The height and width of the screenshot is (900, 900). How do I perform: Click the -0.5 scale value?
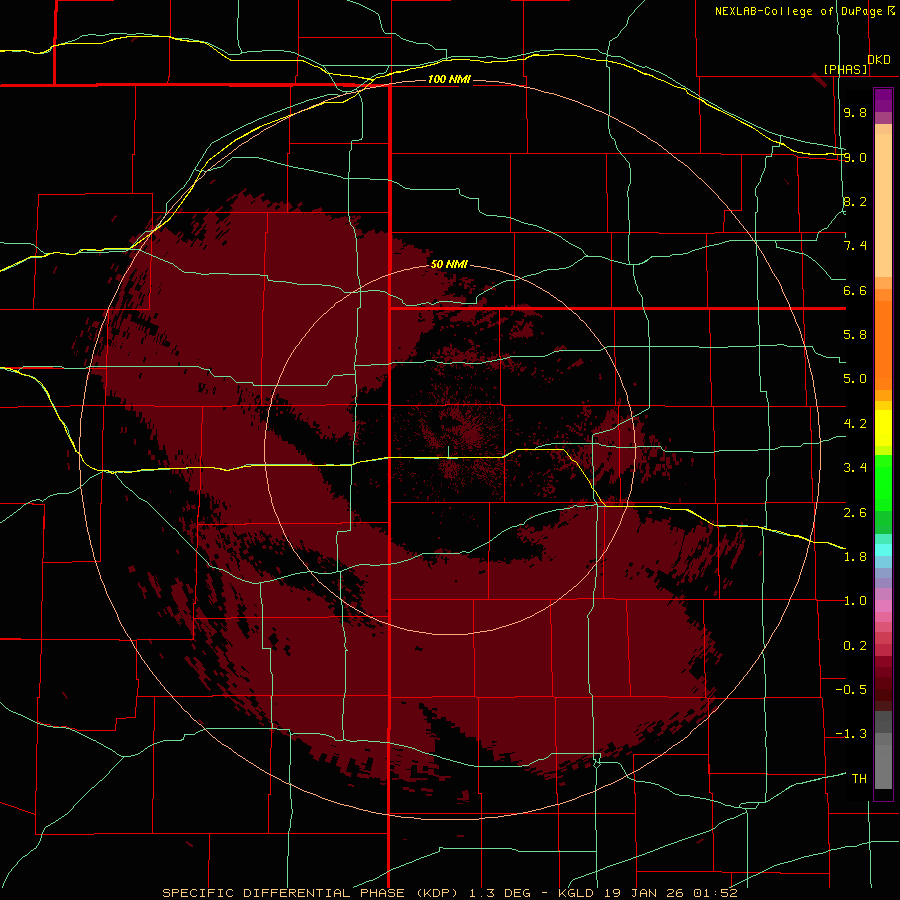click(x=851, y=689)
